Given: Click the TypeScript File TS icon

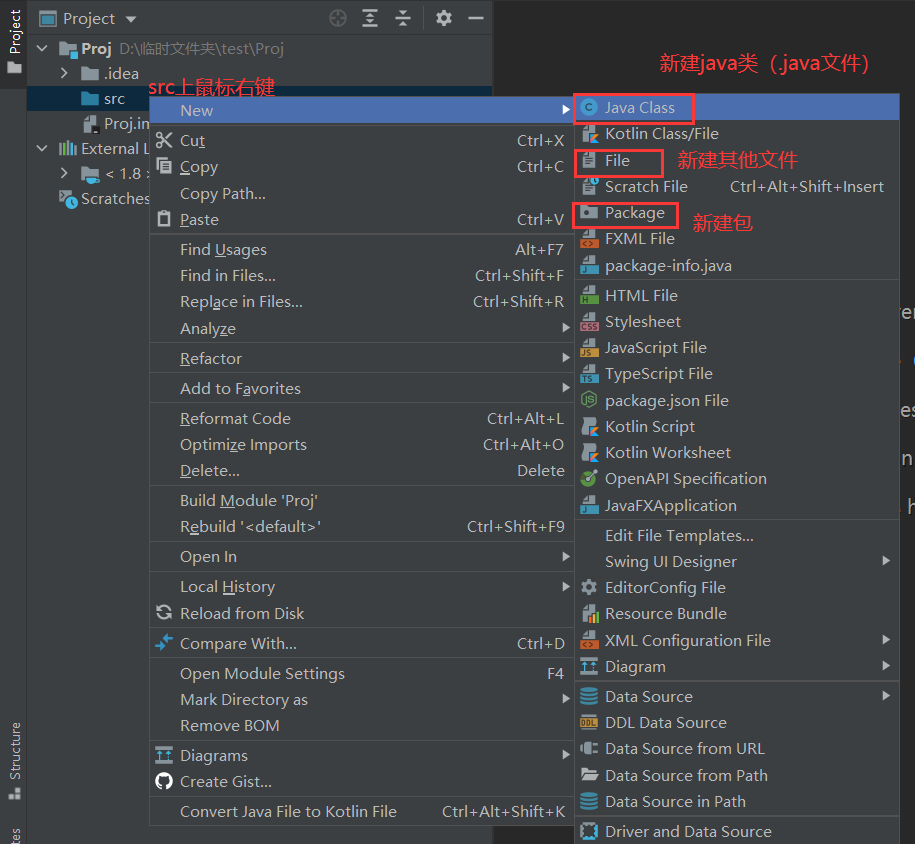Looking at the screenshot, I should pyautogui.click(x=589, y=374).
